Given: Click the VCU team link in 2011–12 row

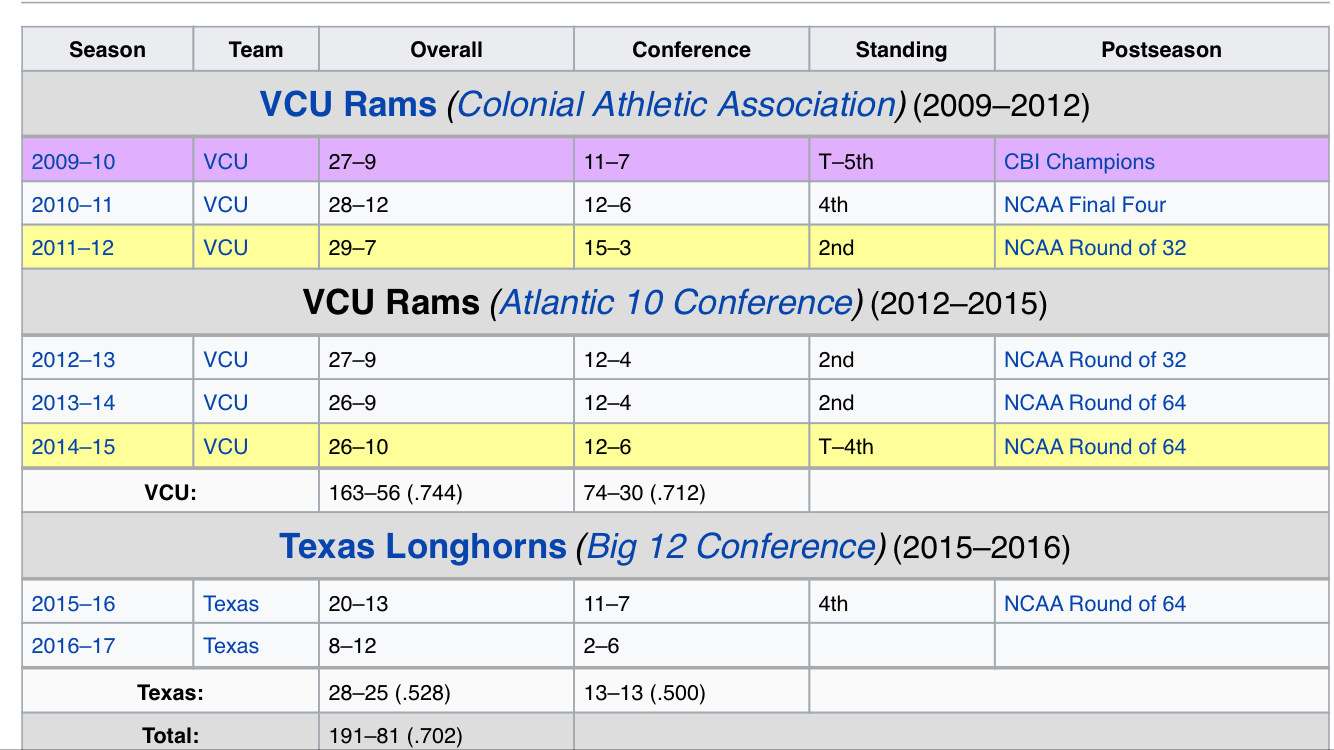Looking at the screenshot, I should tap(226, 248).
